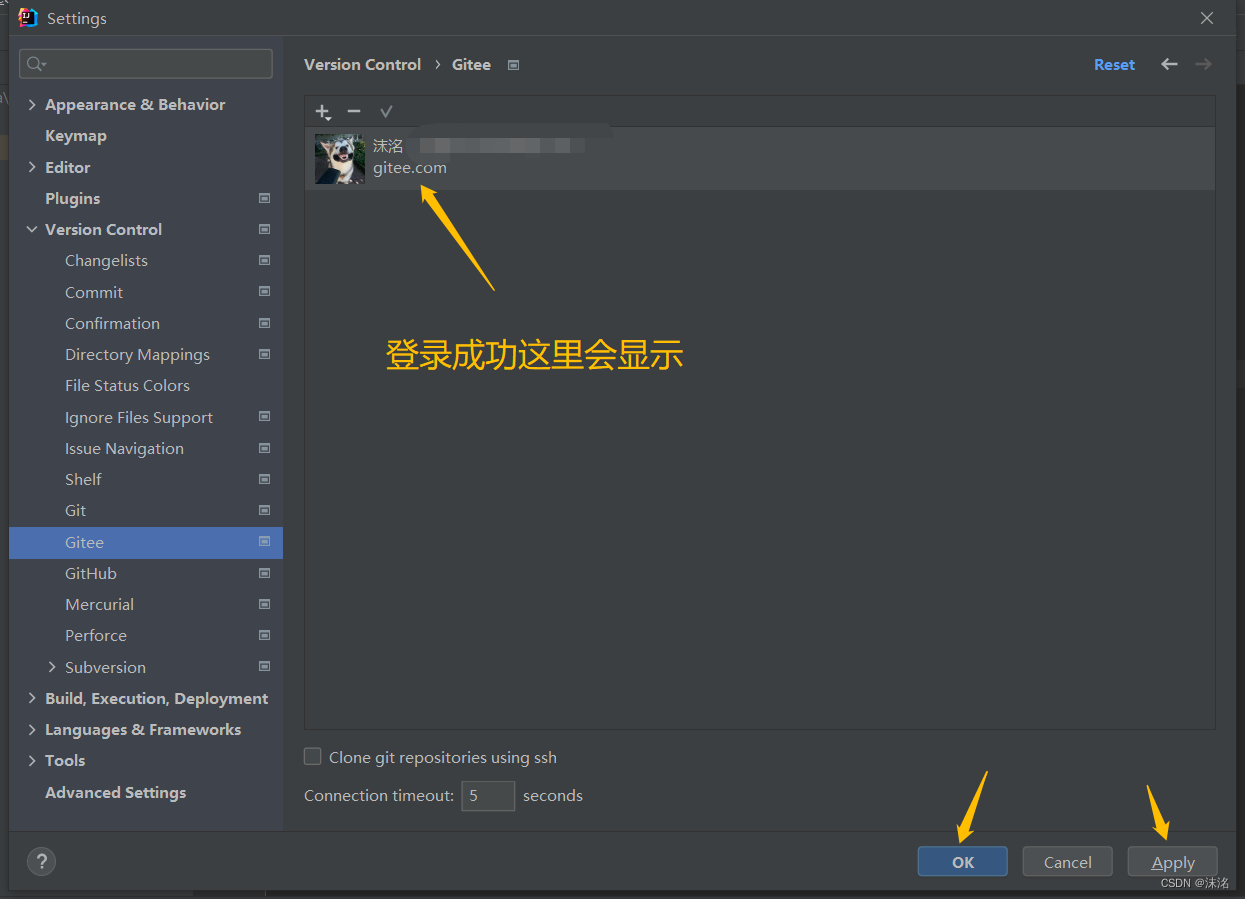Select GitHub settings page
The height and width of the screenshot is (899, 1245).
(91, 573)
